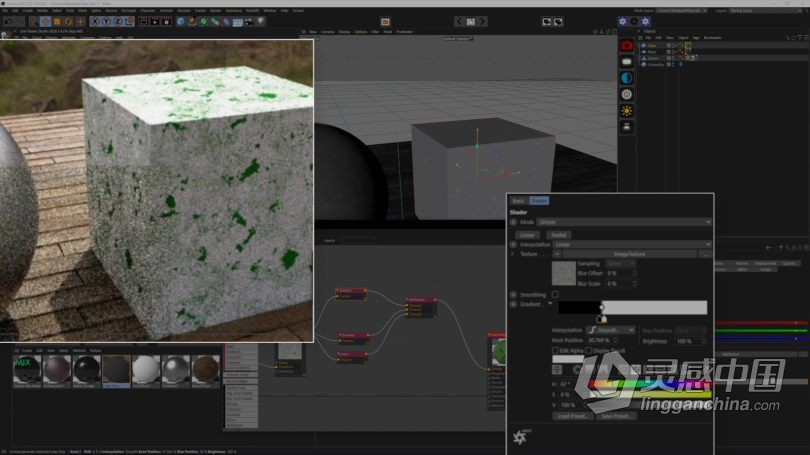Click the half-blue circle palette icon
The image size is (810, 455).
(627, 78)
